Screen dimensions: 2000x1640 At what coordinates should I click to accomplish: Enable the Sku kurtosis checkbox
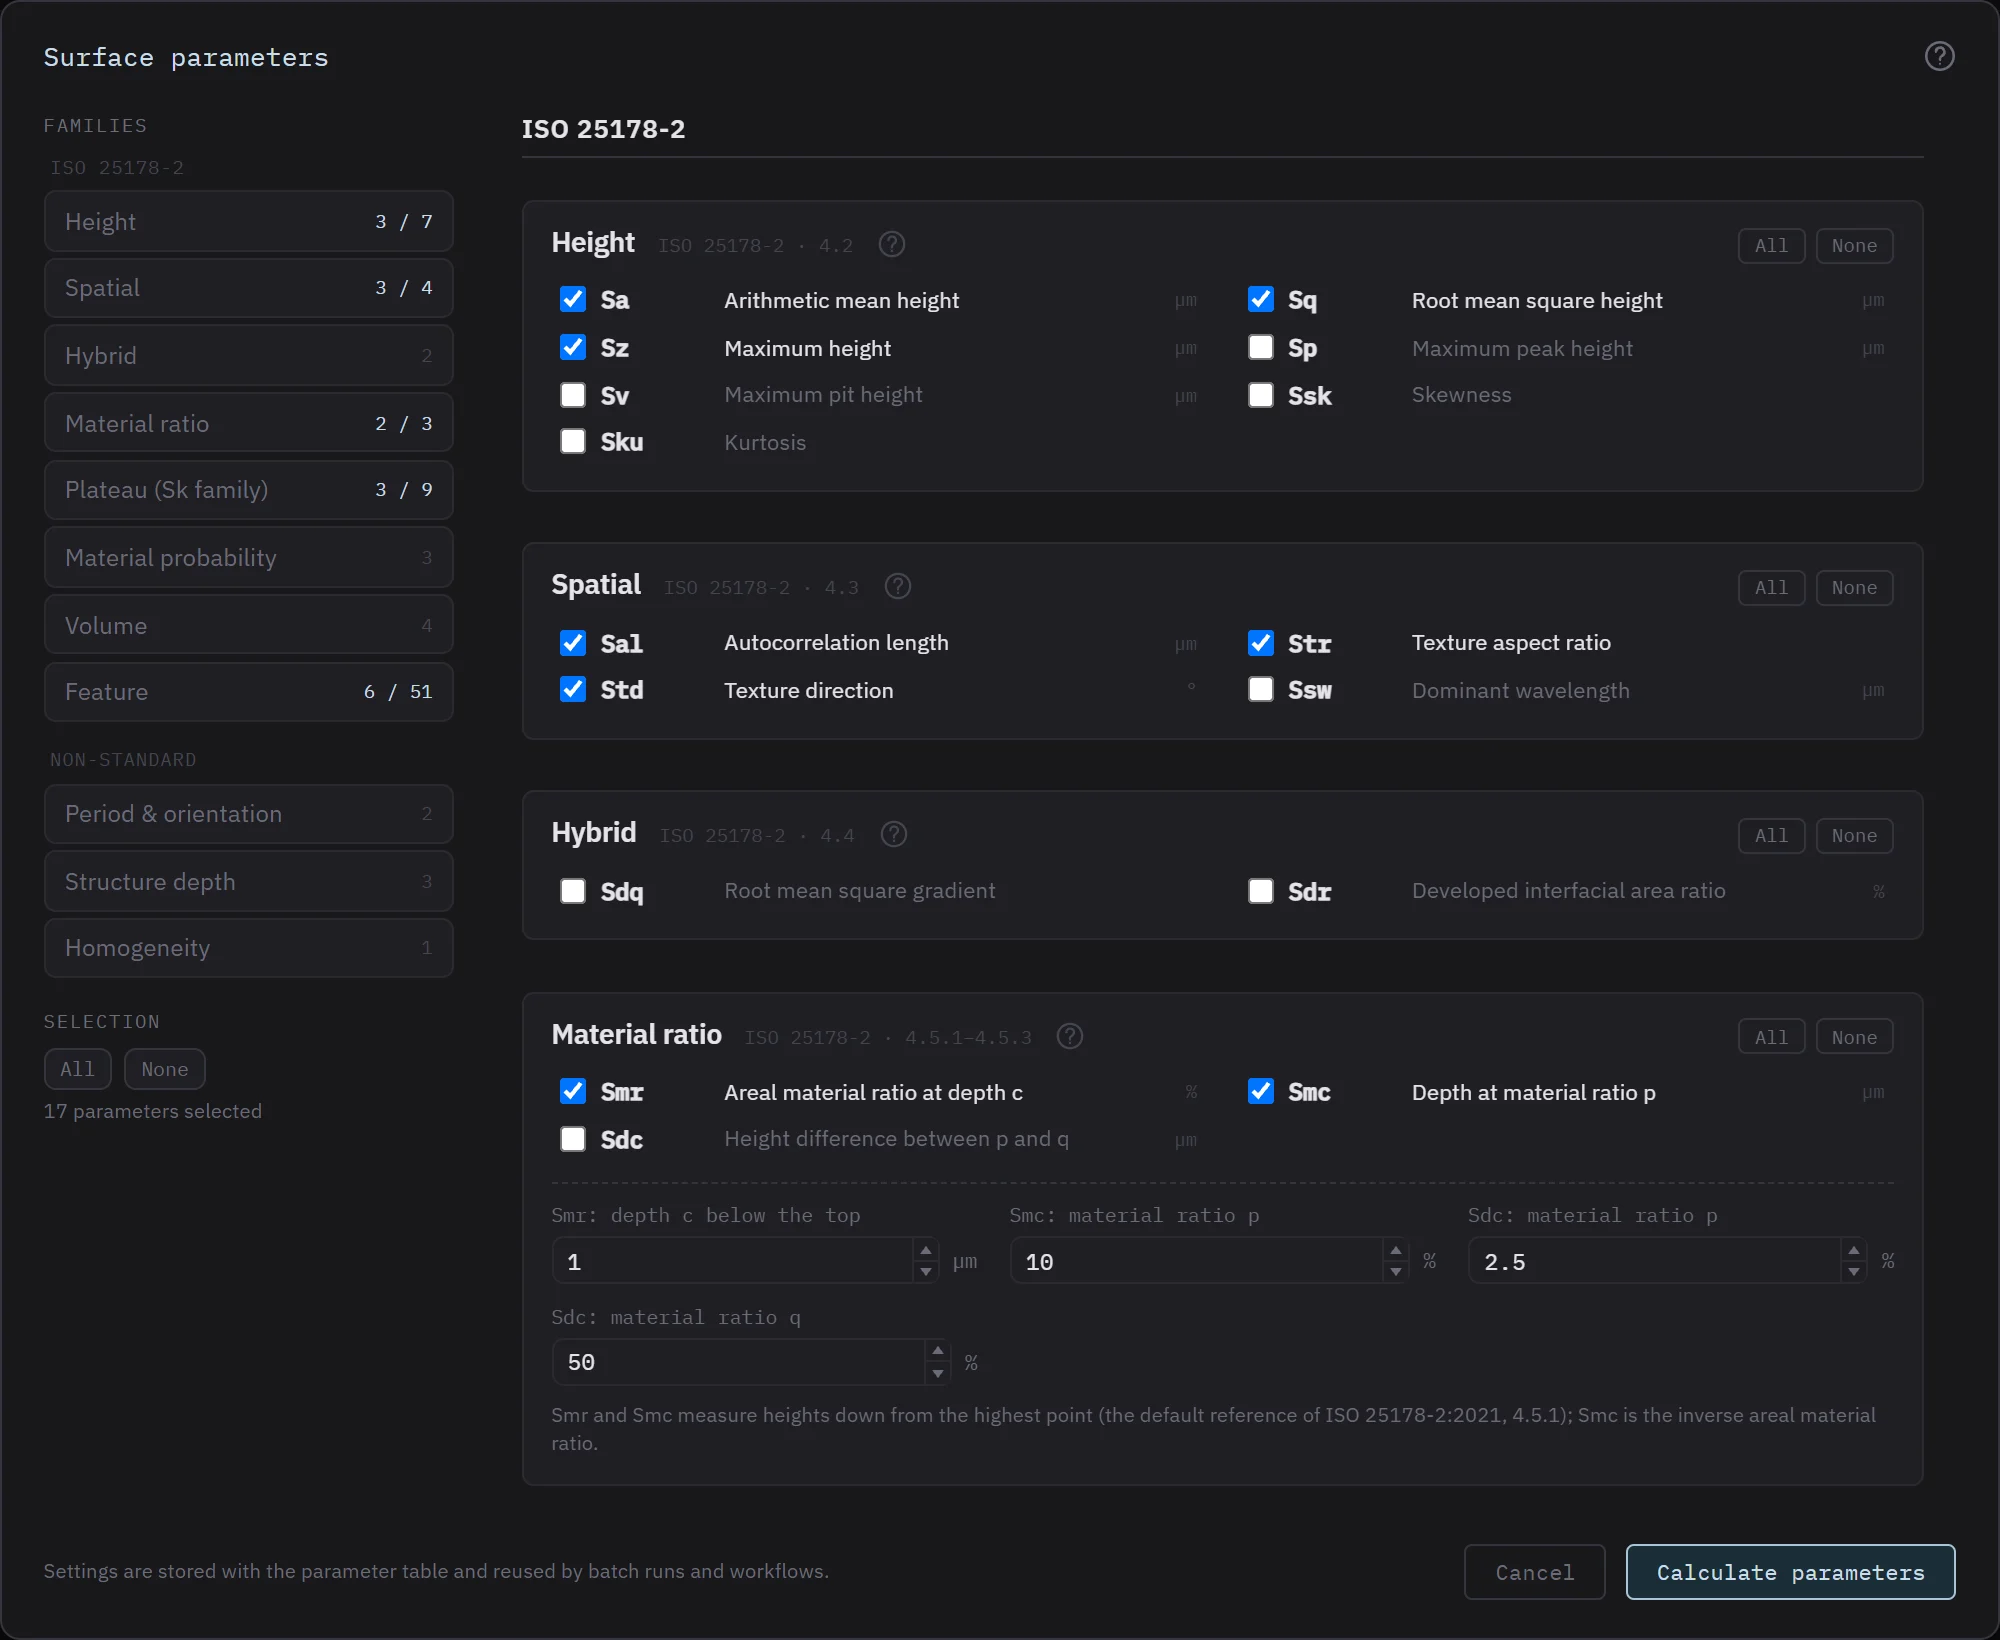(573, 442)
